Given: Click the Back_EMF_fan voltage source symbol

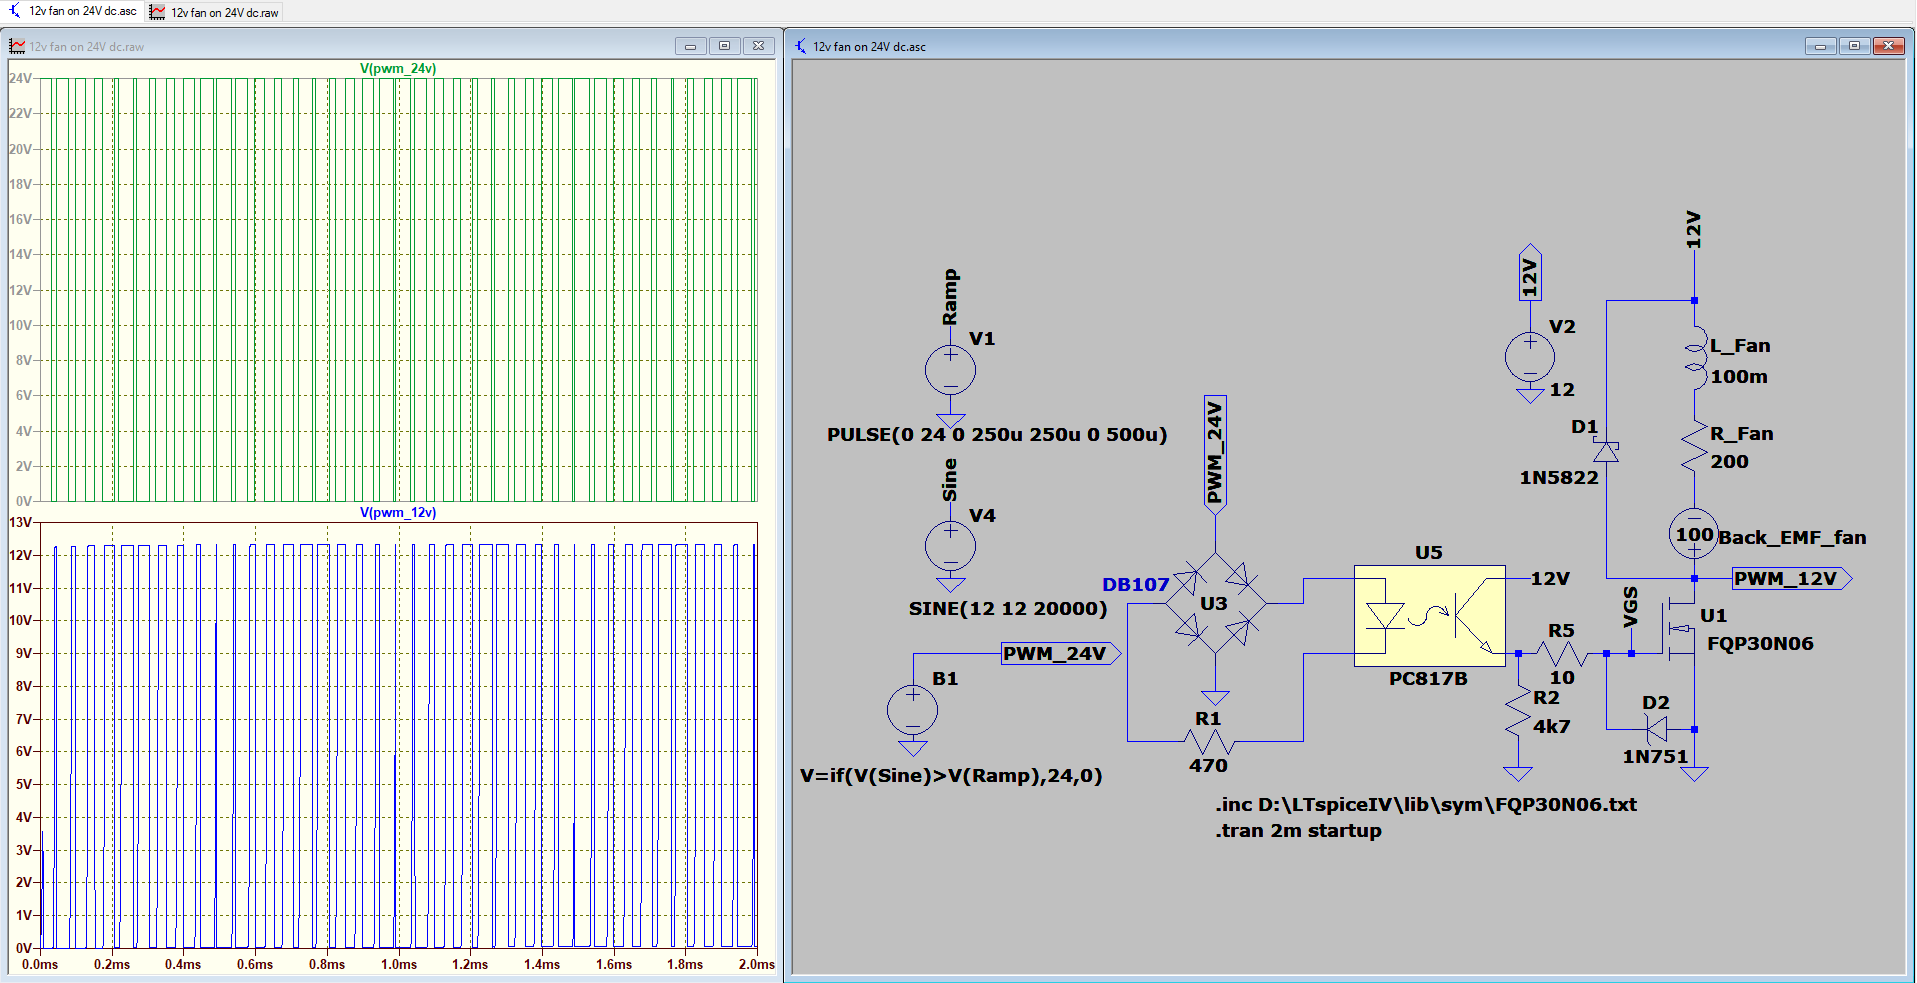Looking at the screenshot, I should (x=1694, y=535).
